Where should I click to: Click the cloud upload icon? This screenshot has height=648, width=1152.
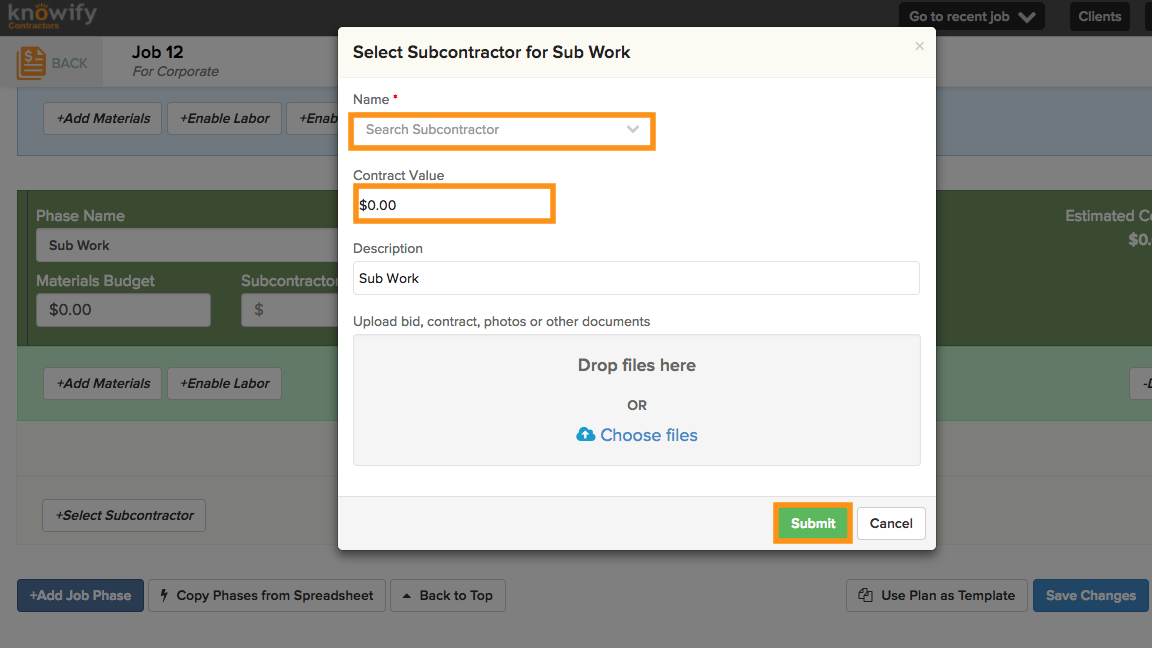(x=586, y=435)
